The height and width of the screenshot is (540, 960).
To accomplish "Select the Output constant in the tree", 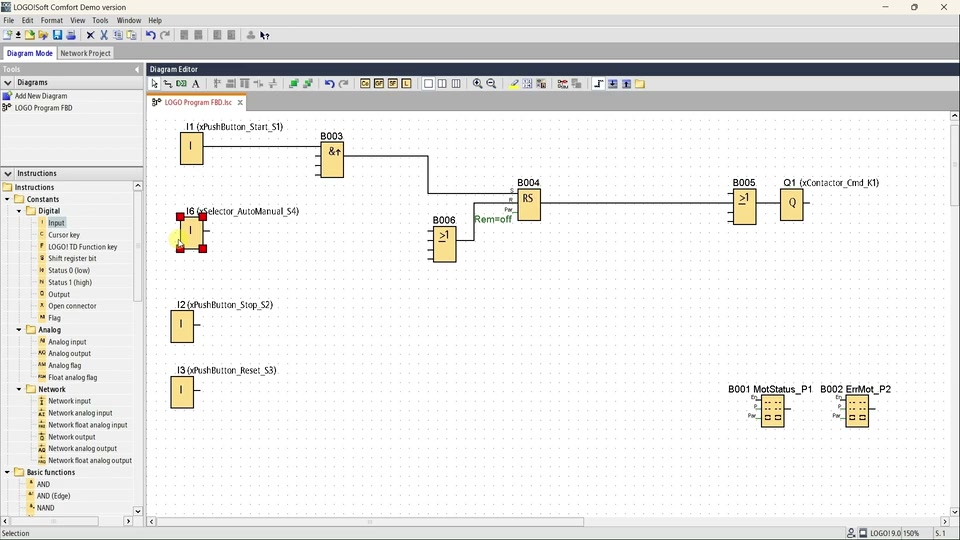I will tap(59, 294).
